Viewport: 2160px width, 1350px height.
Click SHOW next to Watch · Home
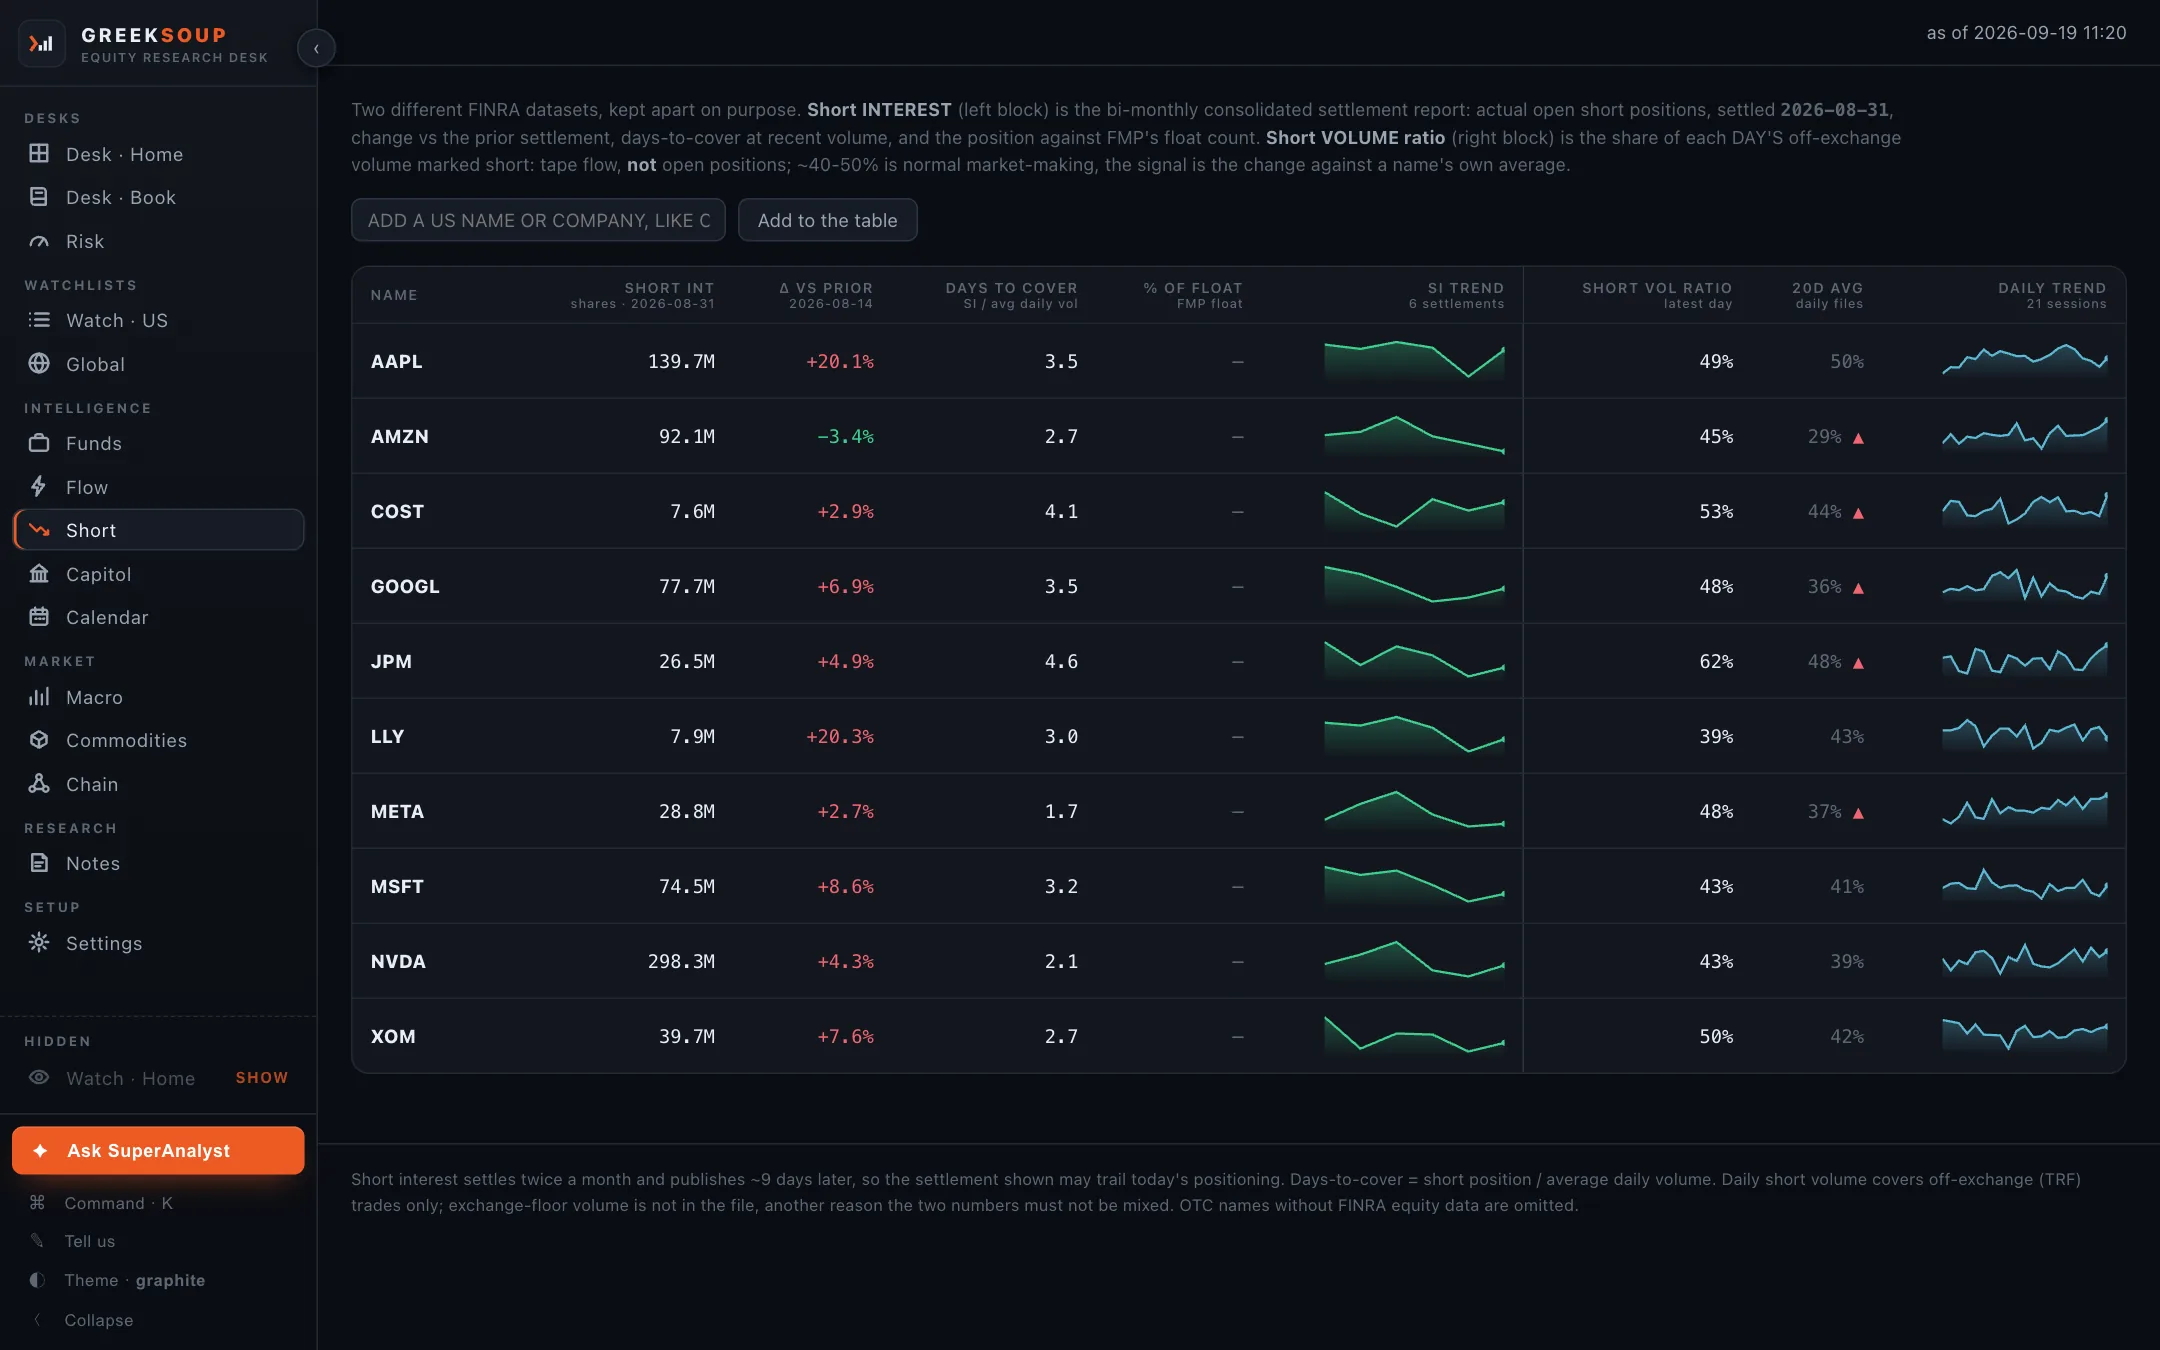261,1078
